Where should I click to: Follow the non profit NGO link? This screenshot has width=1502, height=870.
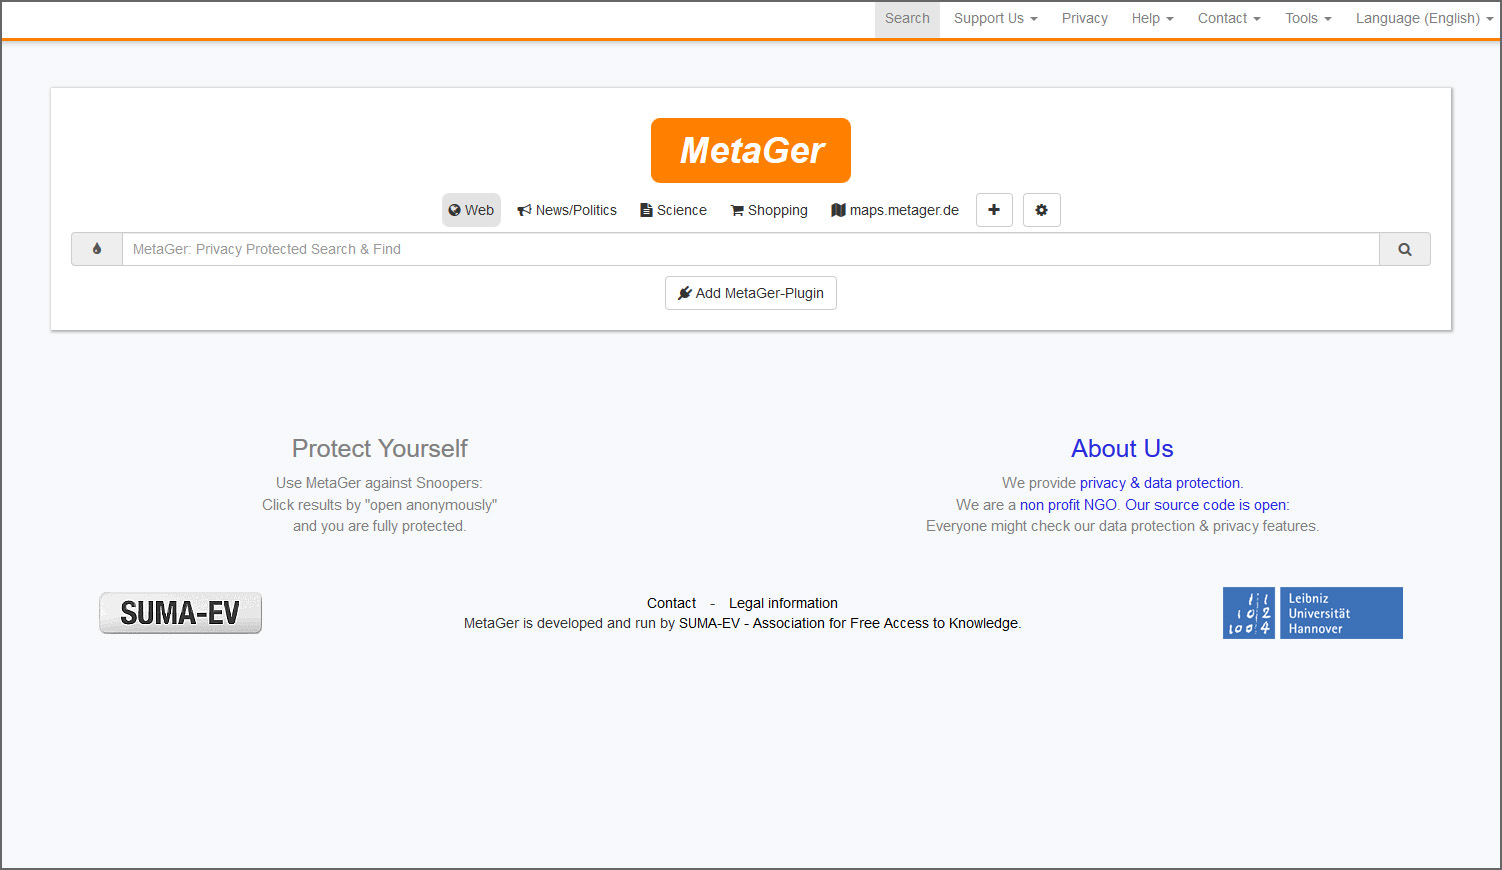coord(1068,505)
